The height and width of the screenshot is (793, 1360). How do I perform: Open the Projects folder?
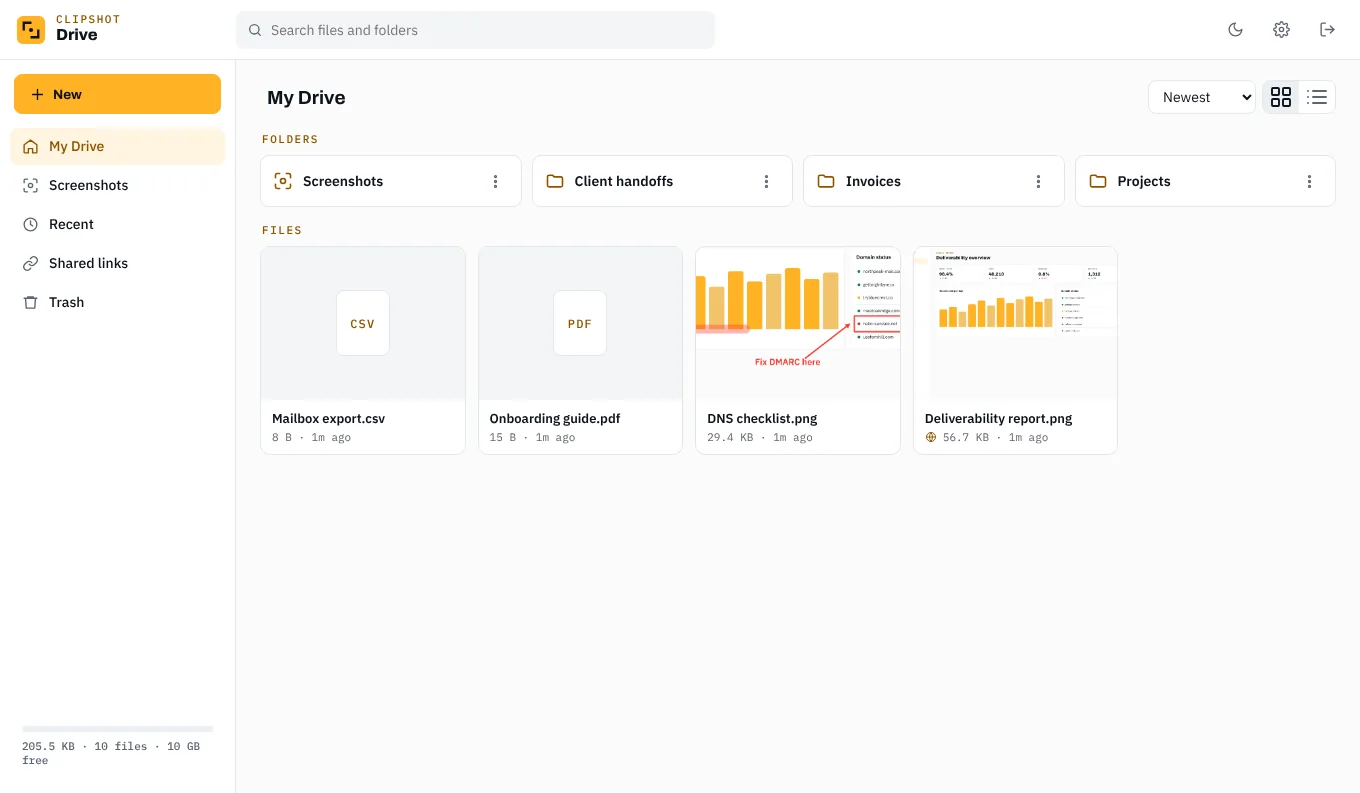point(1205,181)
